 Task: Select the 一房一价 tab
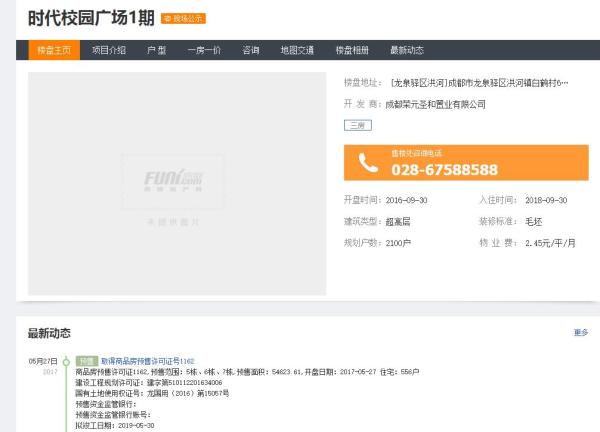point(204,50)
